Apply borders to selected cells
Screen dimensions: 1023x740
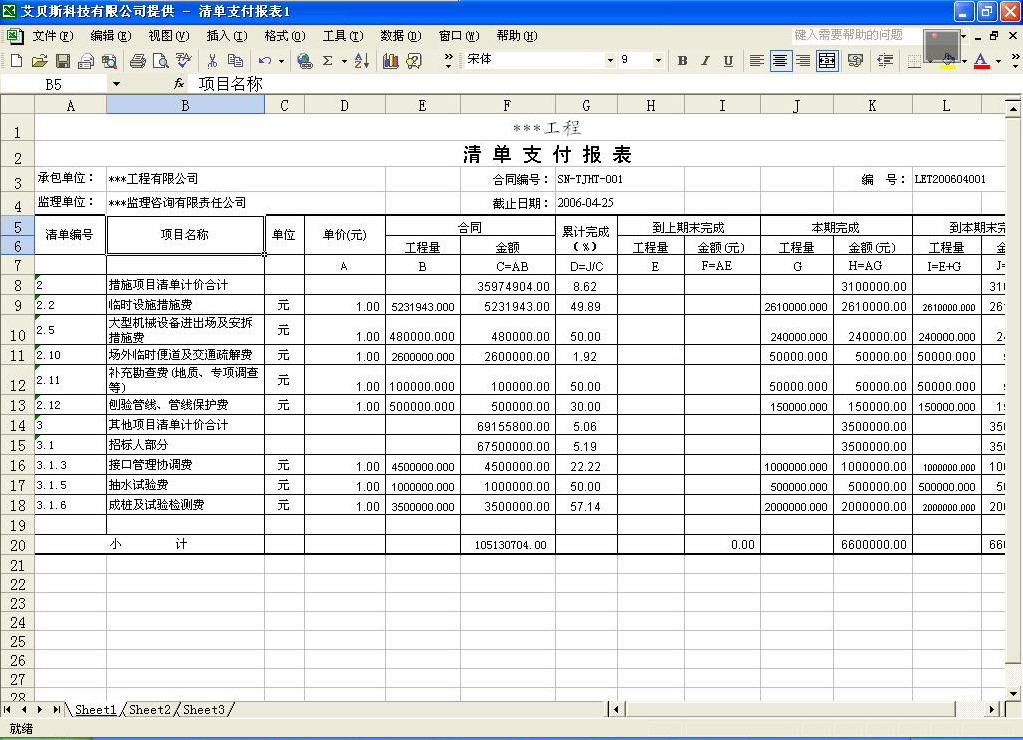914,61
